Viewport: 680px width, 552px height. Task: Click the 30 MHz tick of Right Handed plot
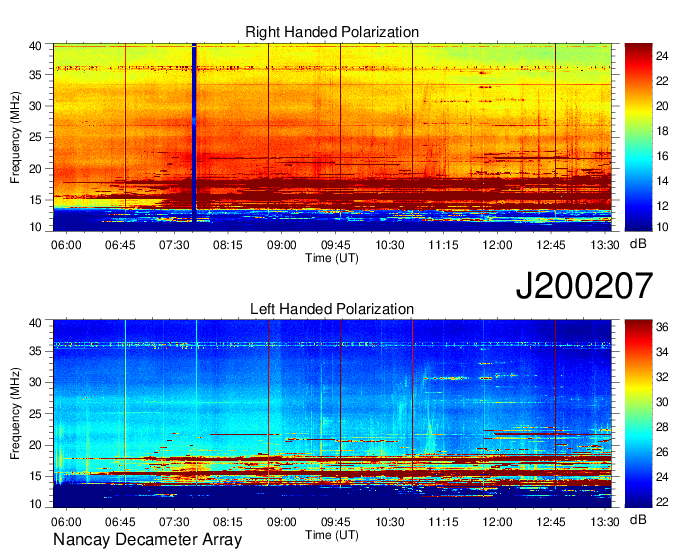pos(35,106)
